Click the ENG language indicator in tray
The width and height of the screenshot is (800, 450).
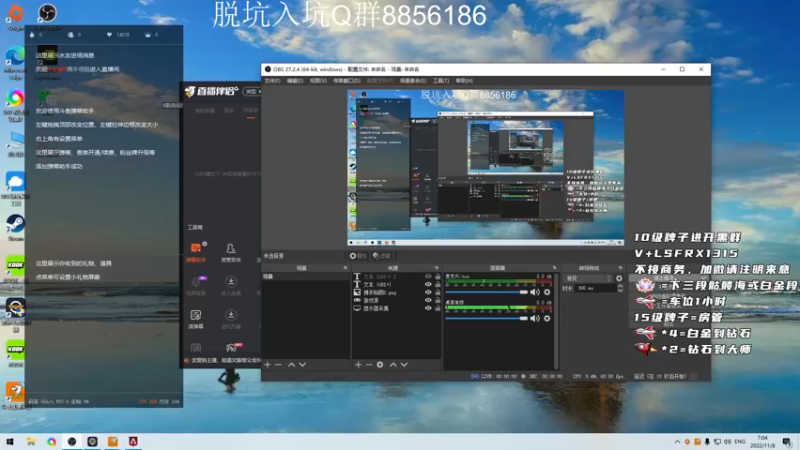[740, 442]
